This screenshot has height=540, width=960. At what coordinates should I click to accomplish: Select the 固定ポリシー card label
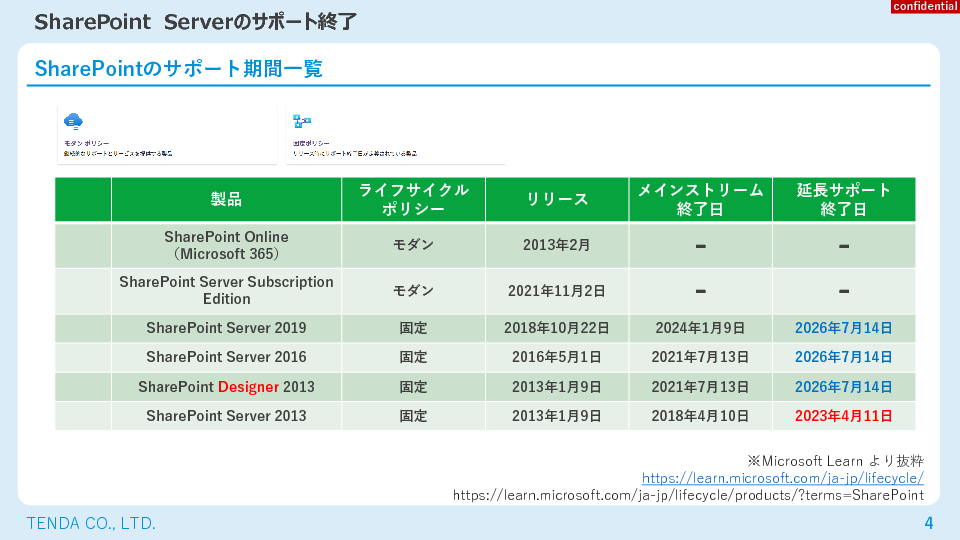311,144
